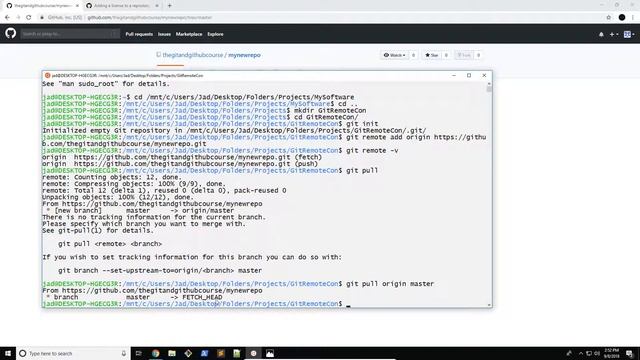Open File Explorer from the taskbar
Screen dimensions: 640x360
pos(172,353)
